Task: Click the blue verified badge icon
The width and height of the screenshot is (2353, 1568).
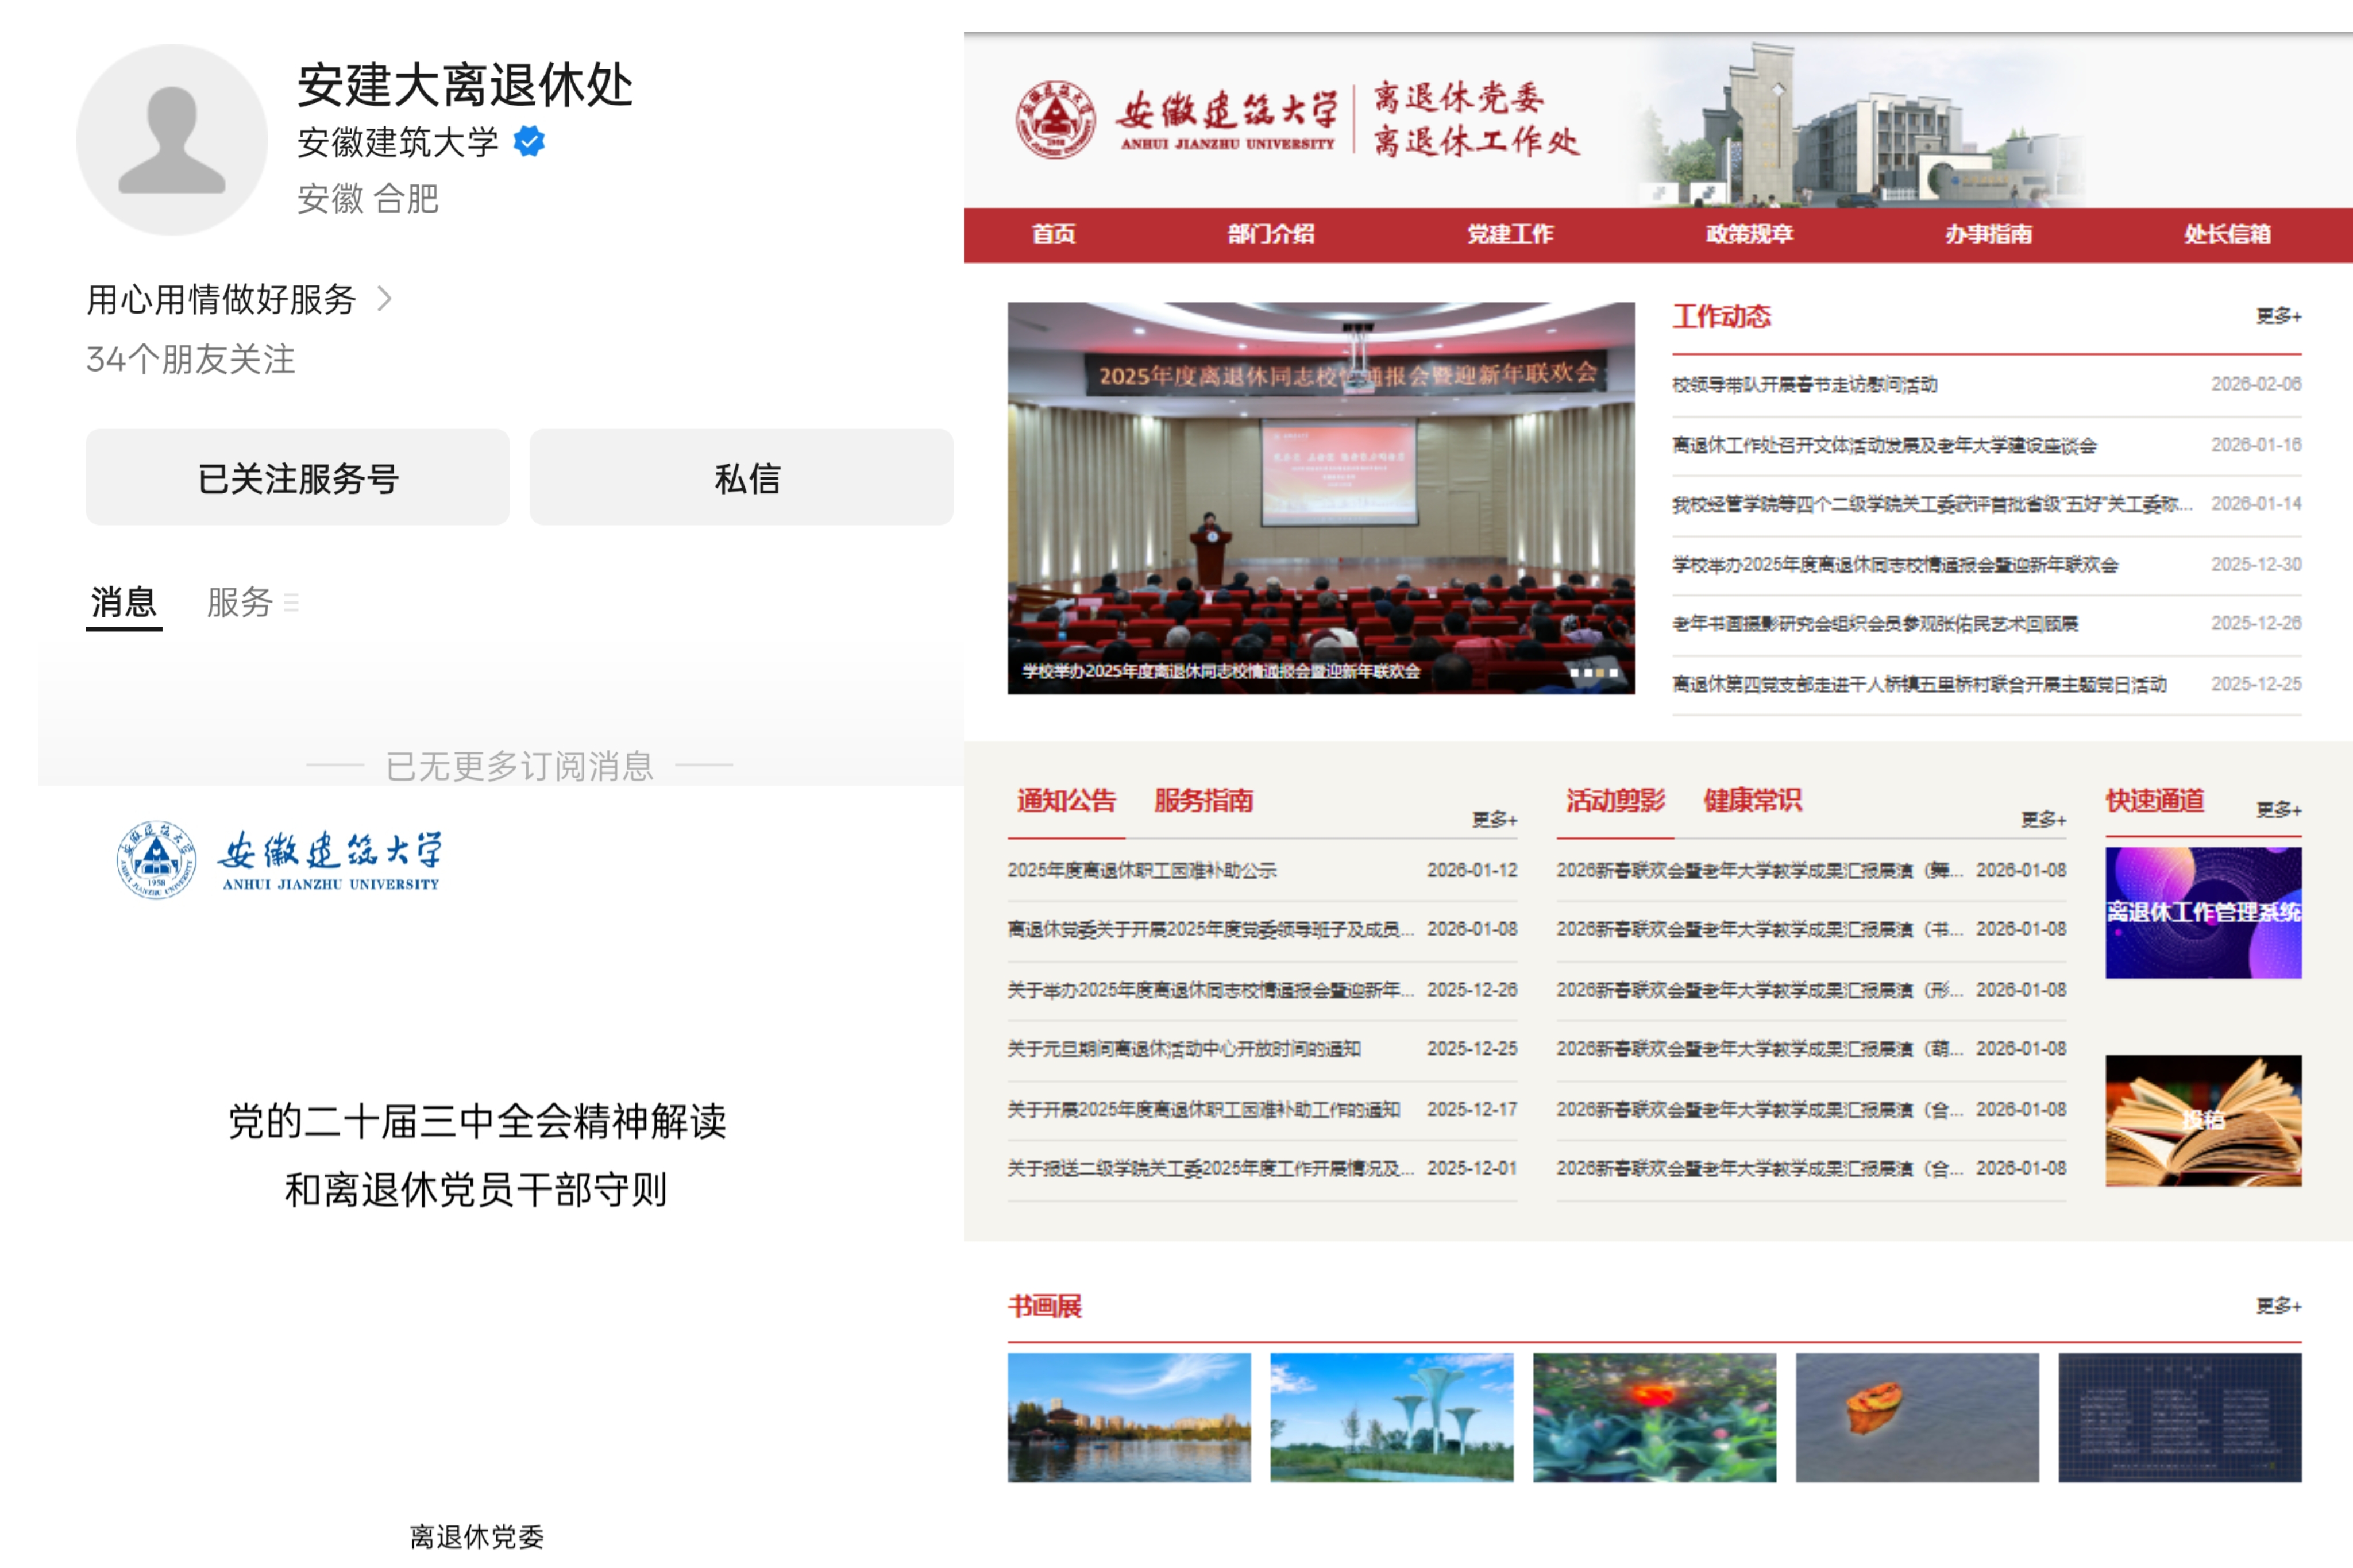Action: 529,141
